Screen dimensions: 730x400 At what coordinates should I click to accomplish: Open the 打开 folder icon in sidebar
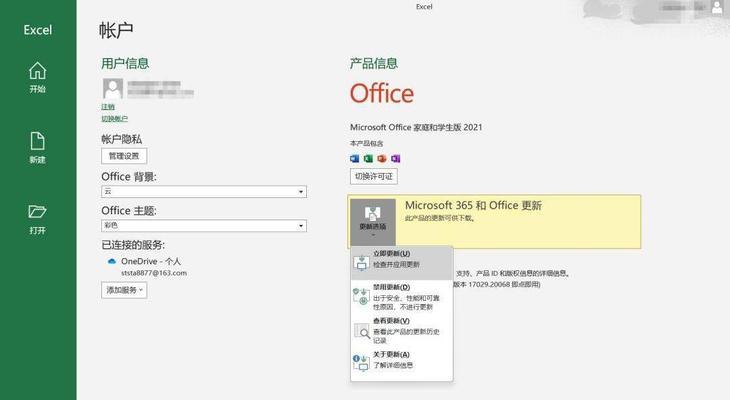pyautogui.click(x=37, y=211)
